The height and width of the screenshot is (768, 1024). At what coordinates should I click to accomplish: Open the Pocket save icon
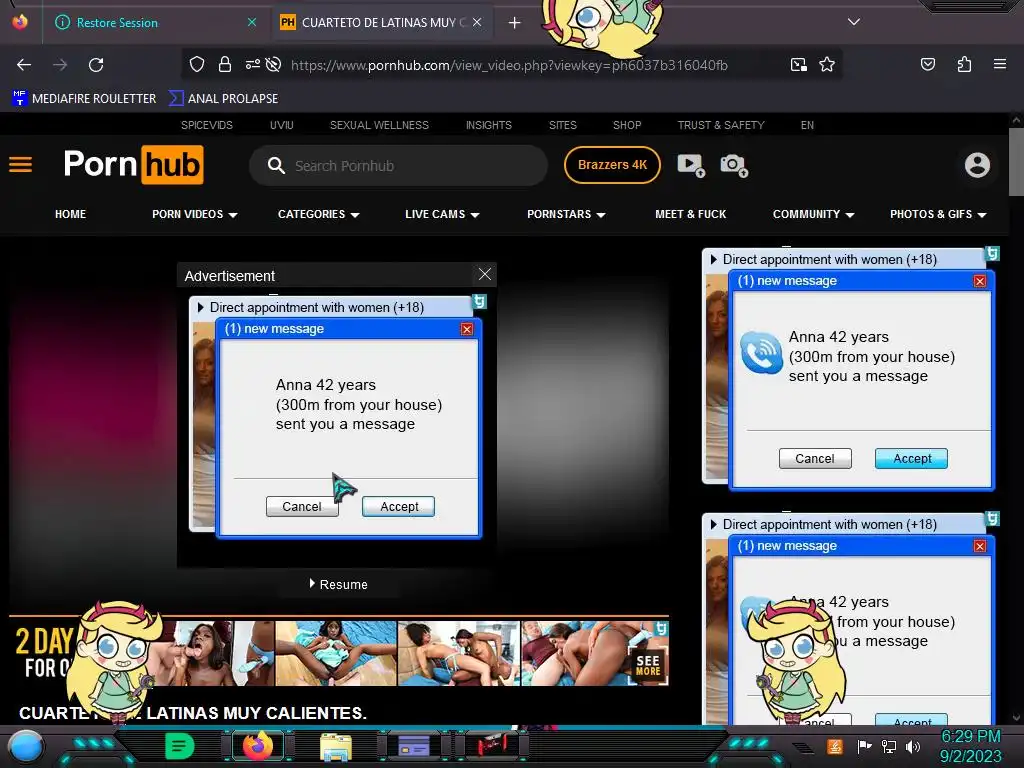coord(927,64)
